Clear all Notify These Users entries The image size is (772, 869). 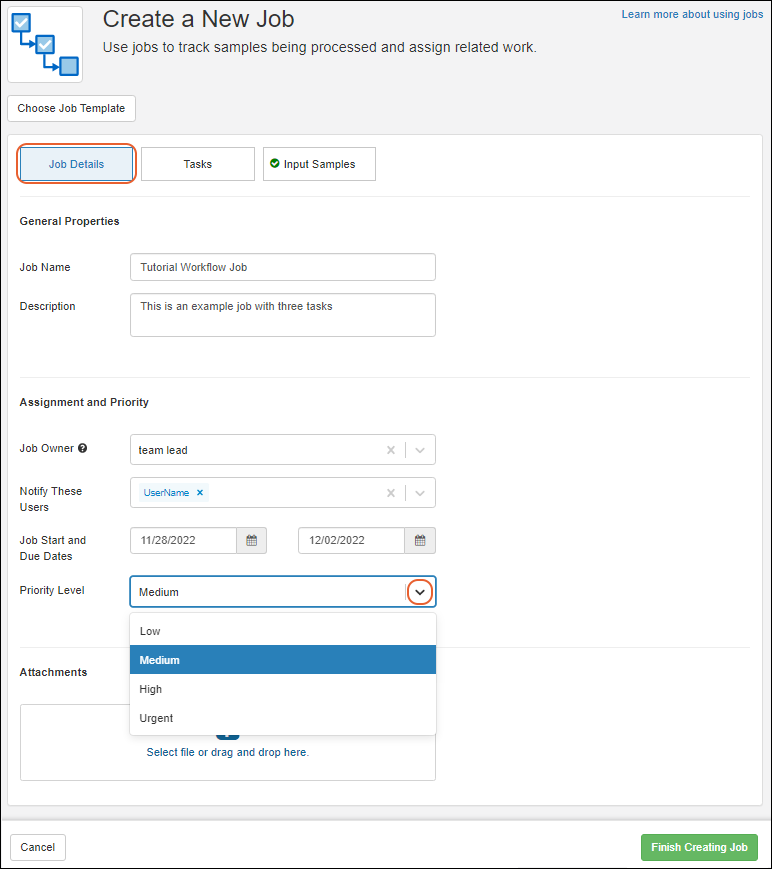point(391,493)
